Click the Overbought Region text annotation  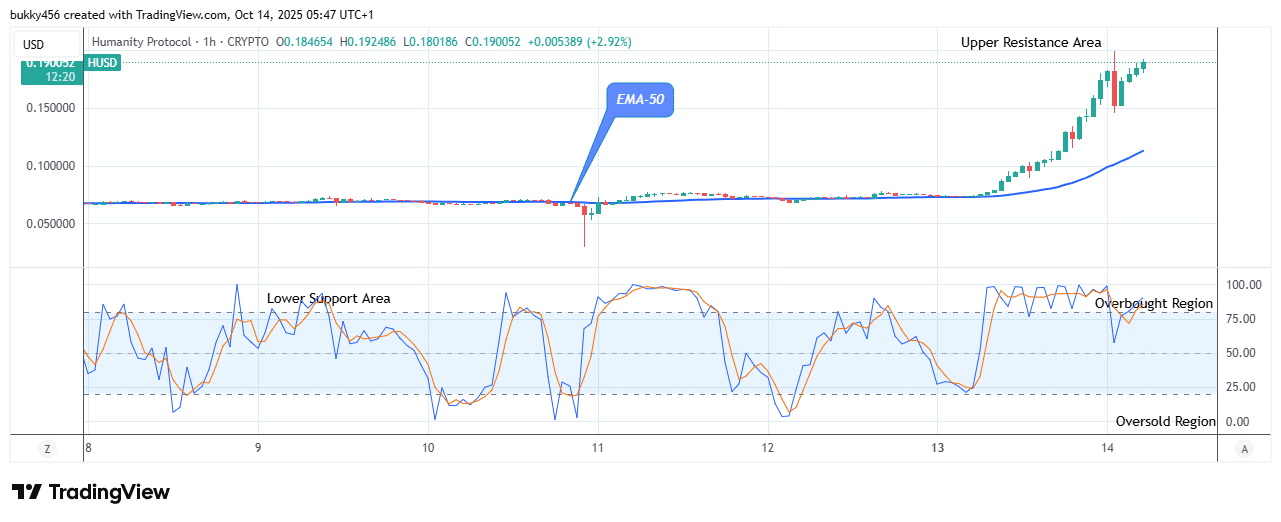coord(1153,303)
